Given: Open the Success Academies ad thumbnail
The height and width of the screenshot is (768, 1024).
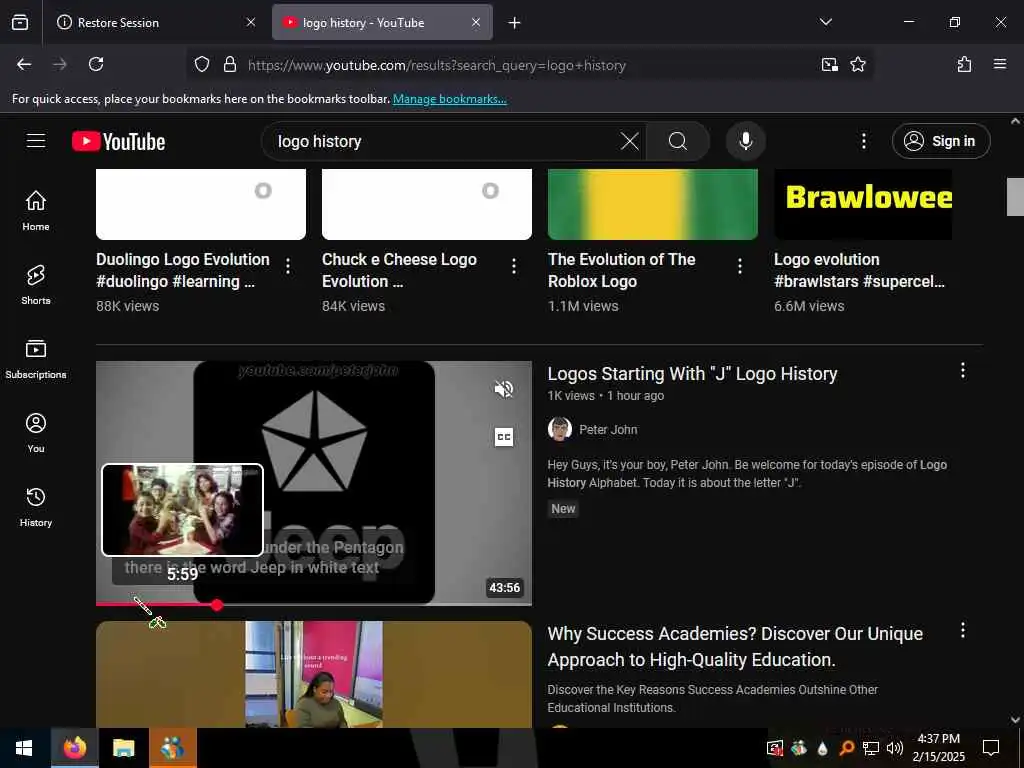Looking at the screenshot, I should (x=313, y=674).
